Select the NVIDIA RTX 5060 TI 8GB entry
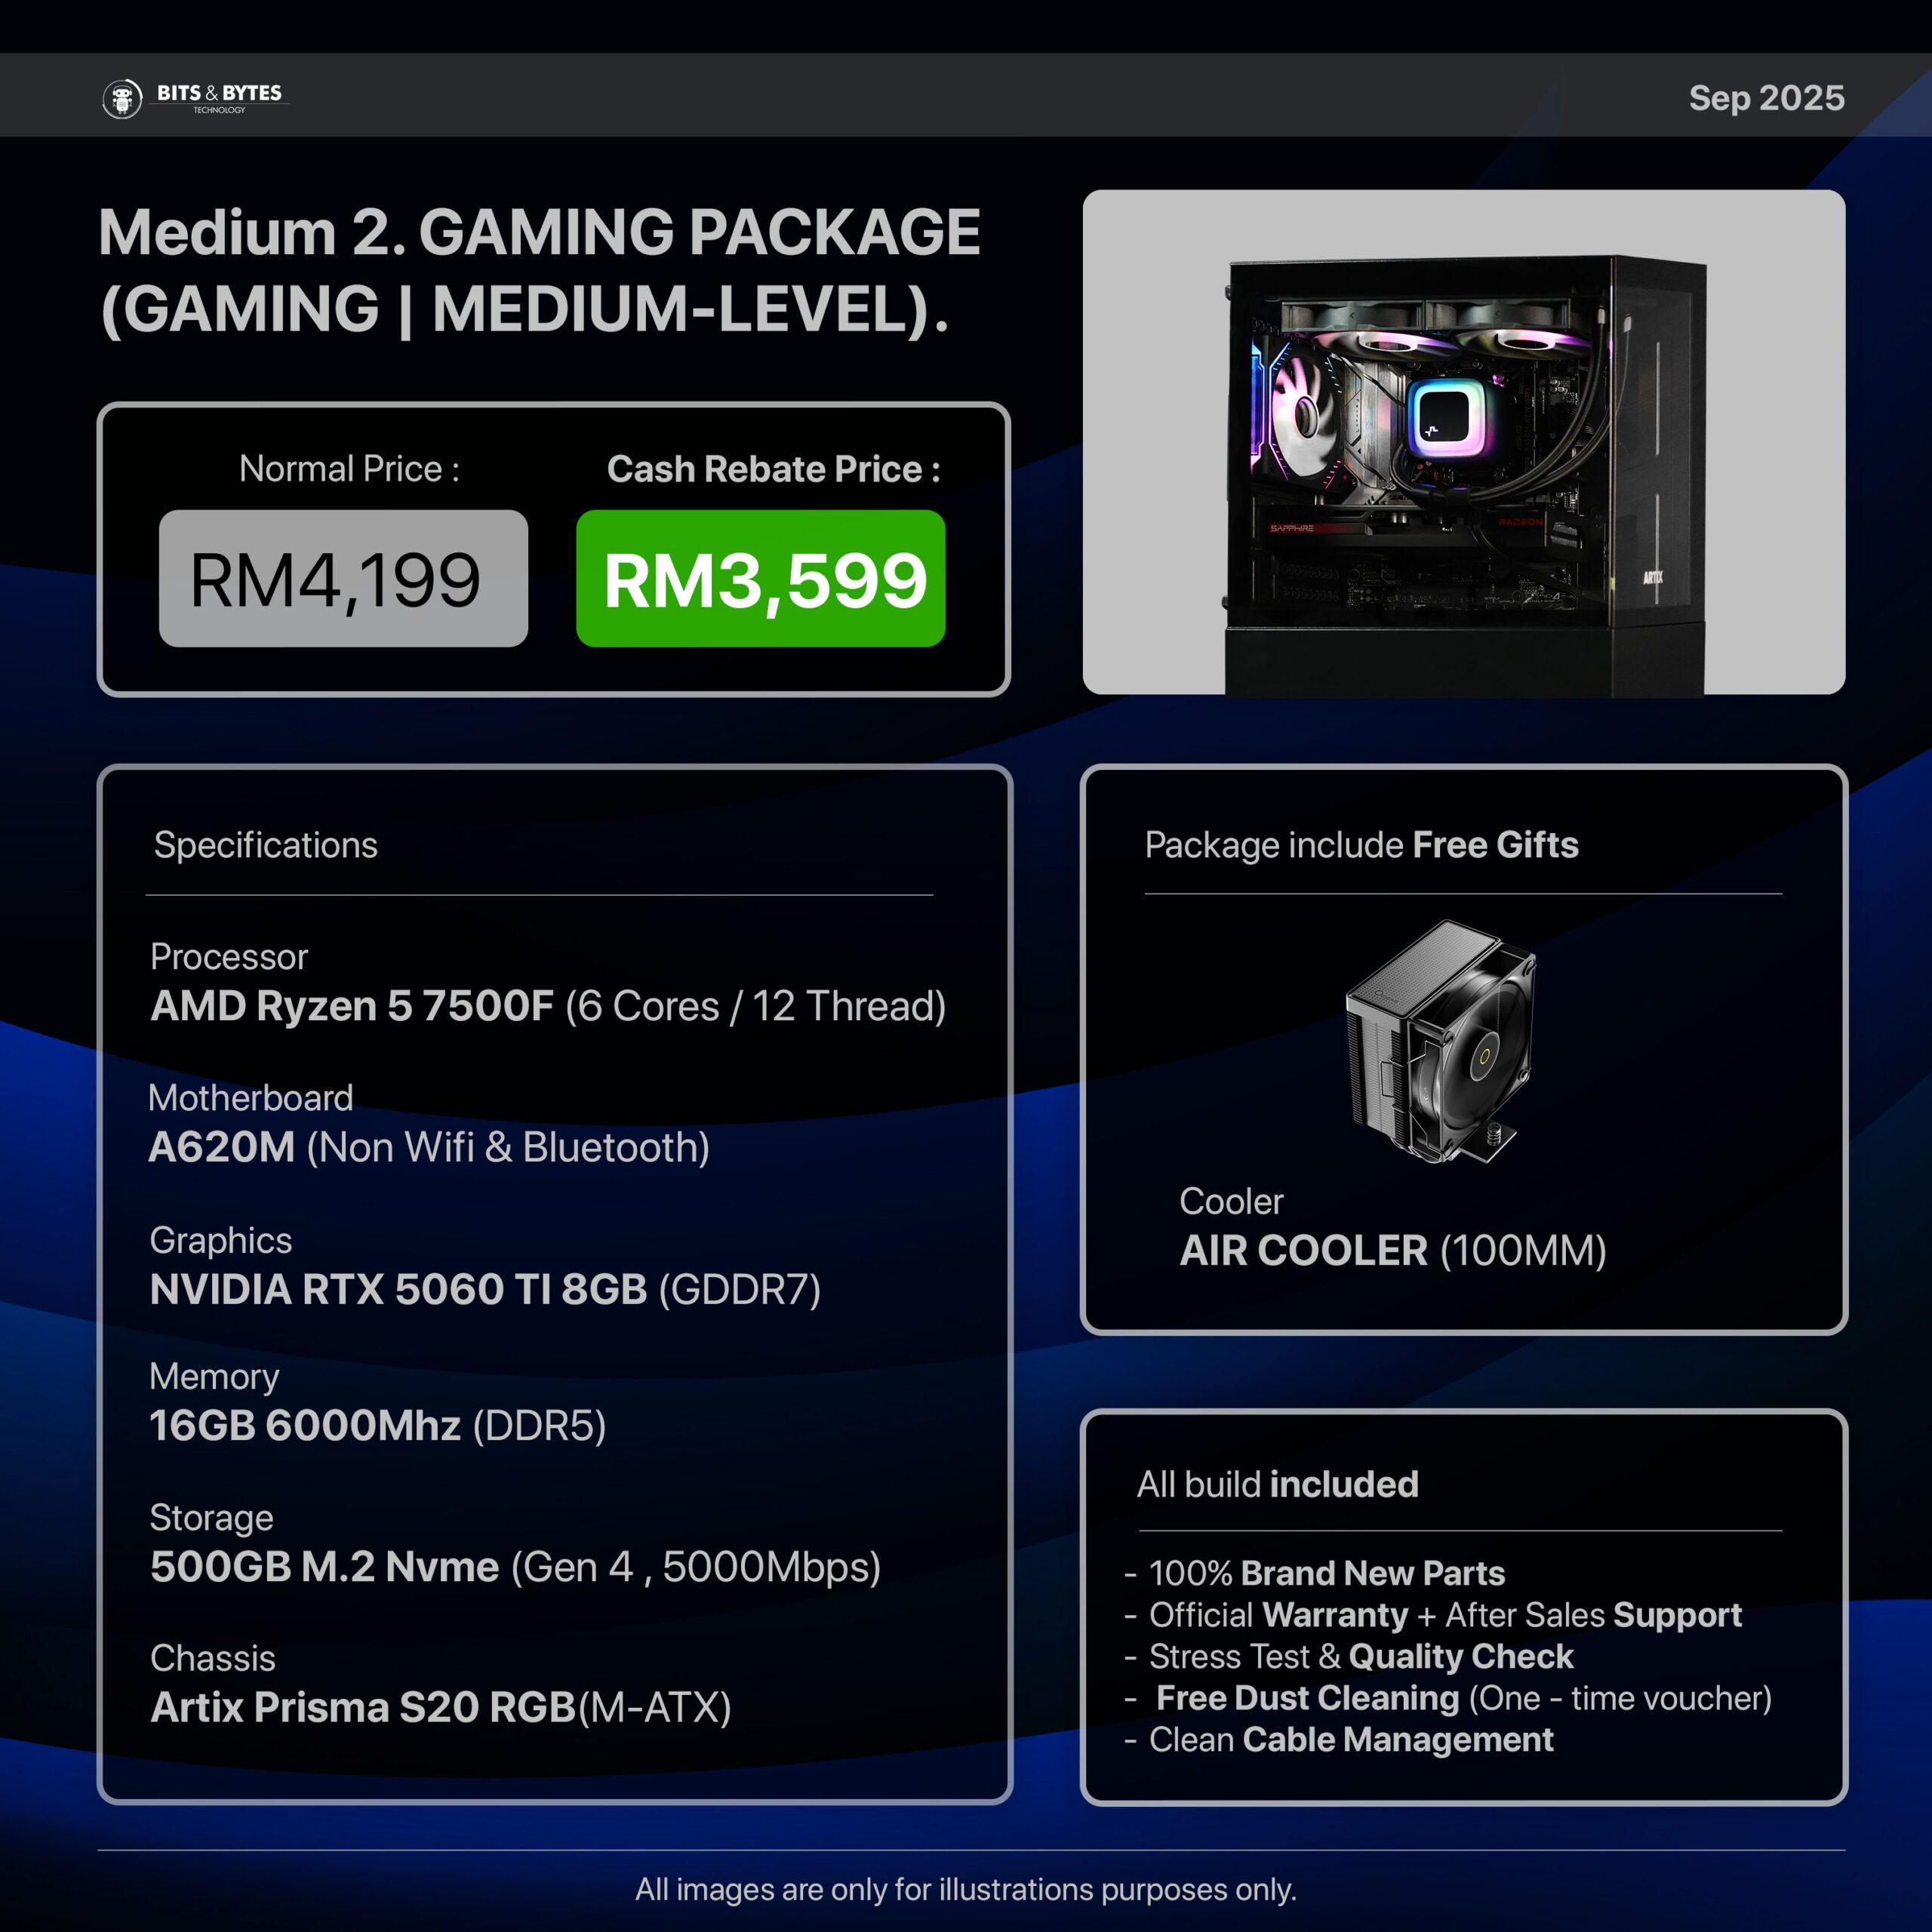The height and width of the screenshot is (1932, 1932). coord(485,1289)
